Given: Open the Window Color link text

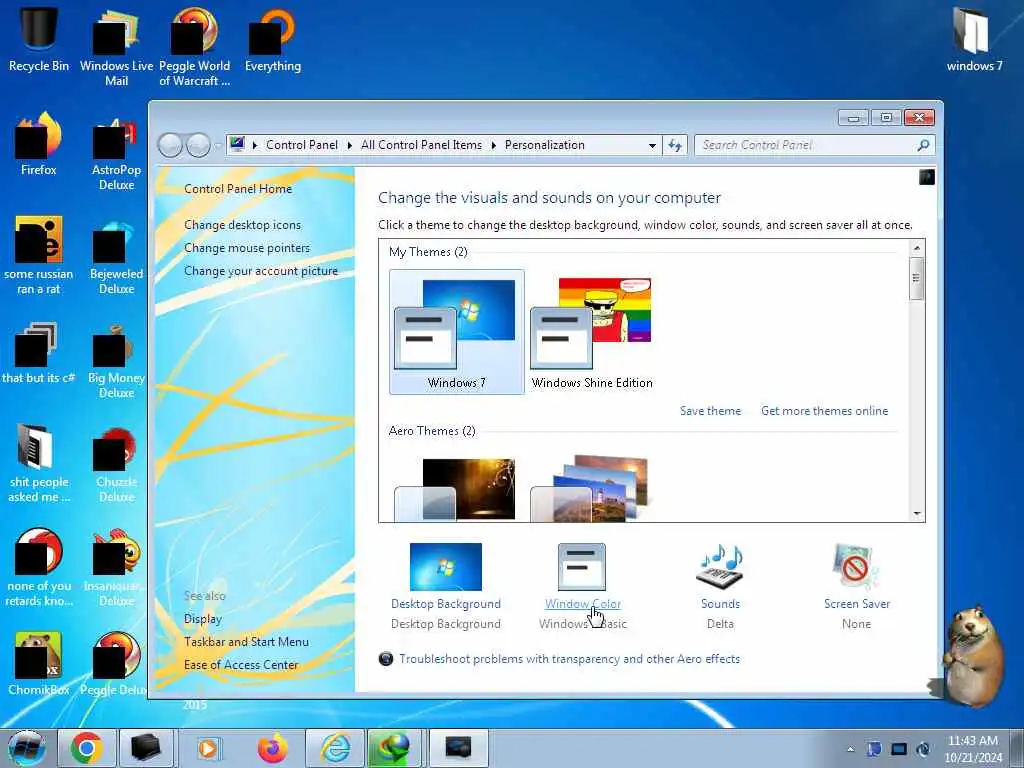Looking at the screenshot, I should click(x=583, y=604).
